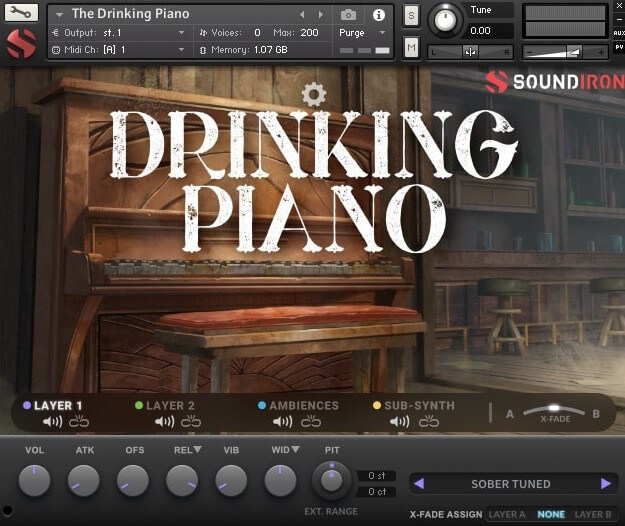This screenshot has width=625, height=526.
Task: Click the OFS knob
Action: (133, 480)
